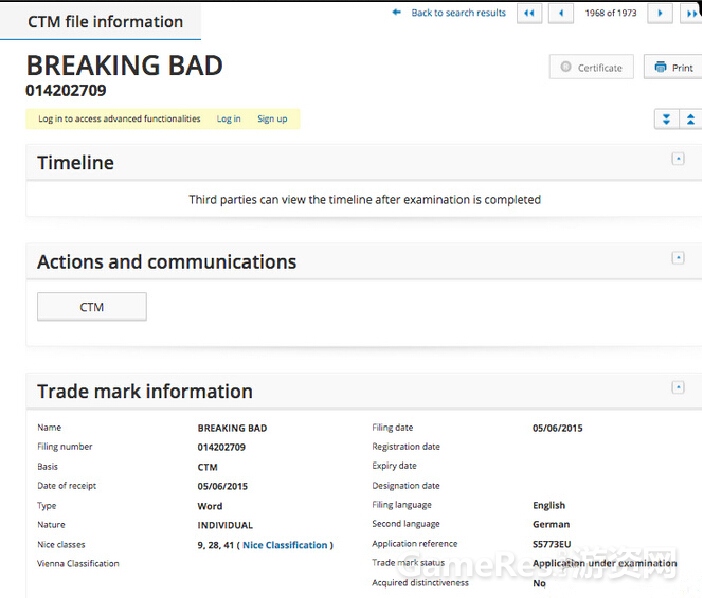Click Back to search results link

458,13
